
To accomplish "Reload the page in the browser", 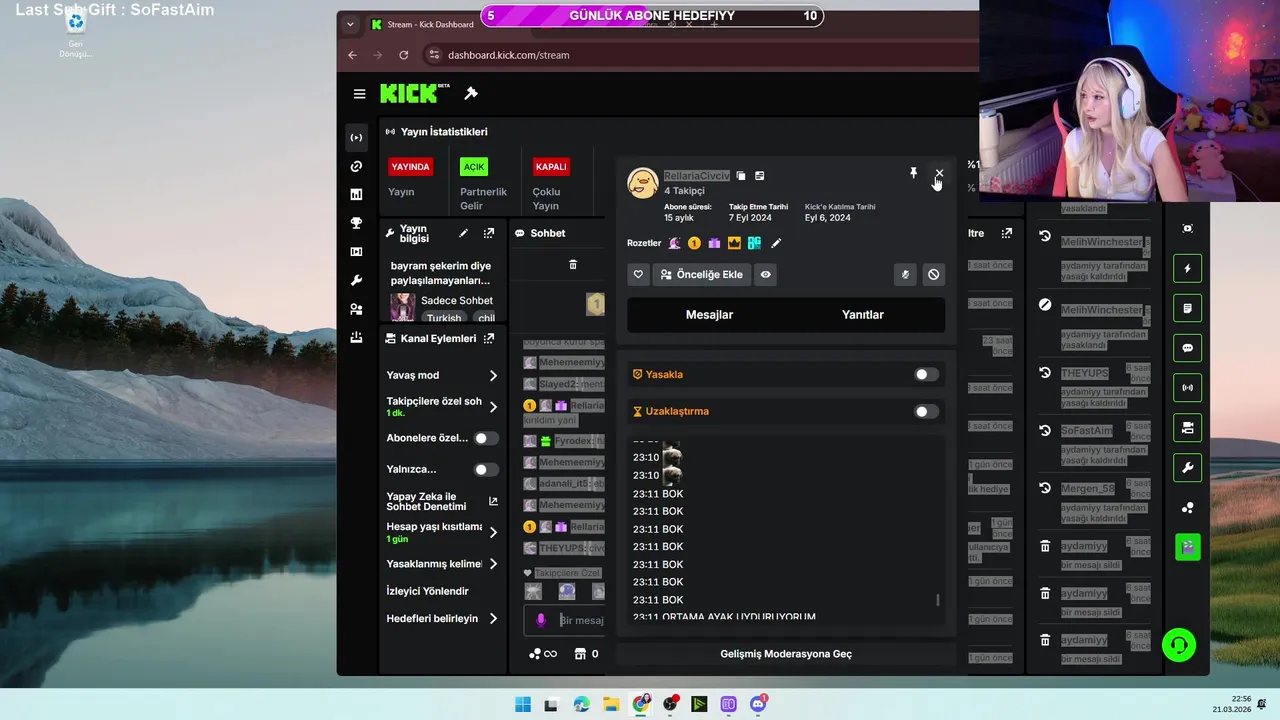I will click(403, 55).
